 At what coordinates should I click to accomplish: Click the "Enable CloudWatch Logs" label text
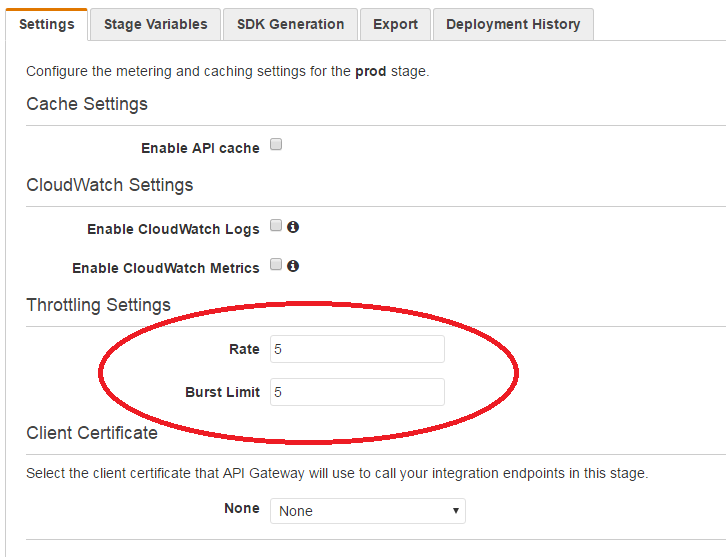173,229
